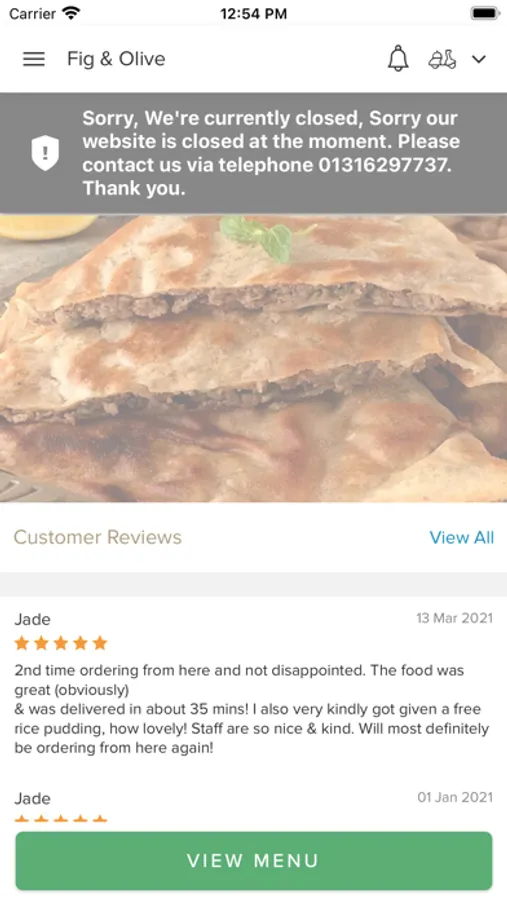Open Jade's review dated 01 Jan 2021
Screen dimensions: 507x900
coord(253,805)
